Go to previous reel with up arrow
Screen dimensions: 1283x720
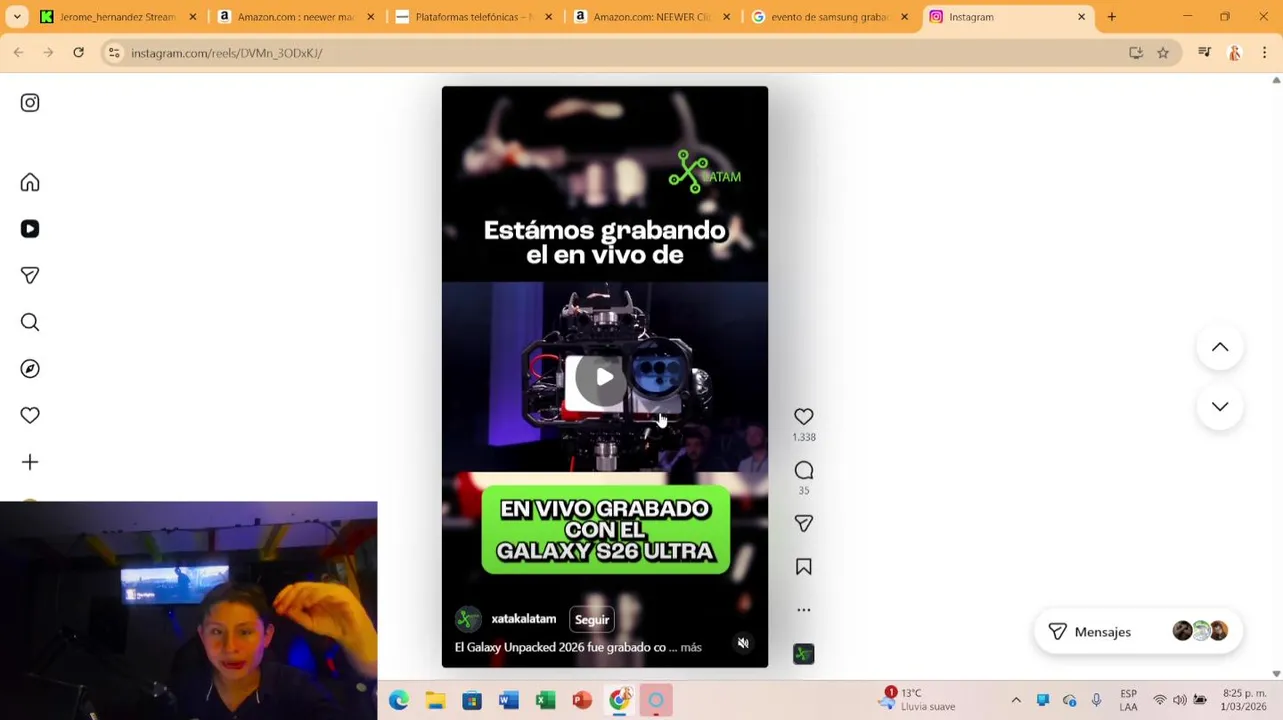click(x=1220, y=347)
